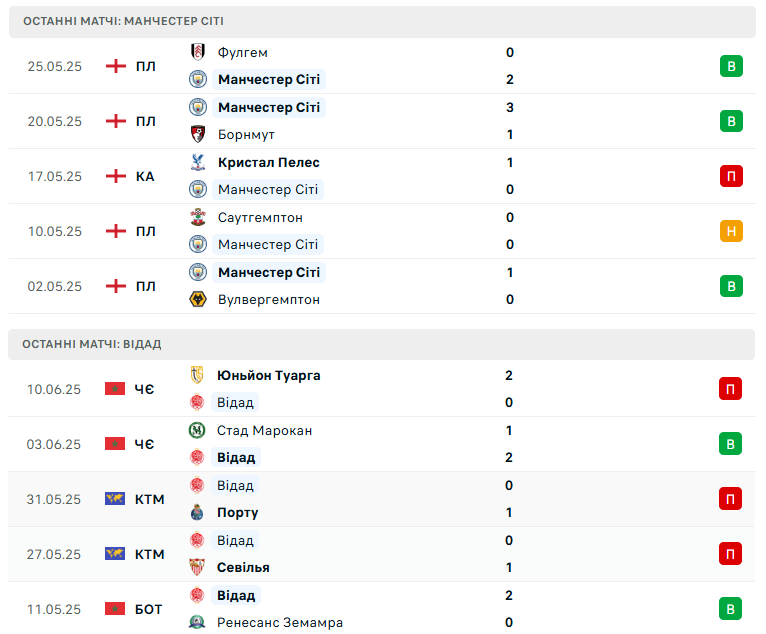Screen dimensions: 766x634
Task: Click the Wolverhampton wolf crest icon
Action: (x=198, y=299)
